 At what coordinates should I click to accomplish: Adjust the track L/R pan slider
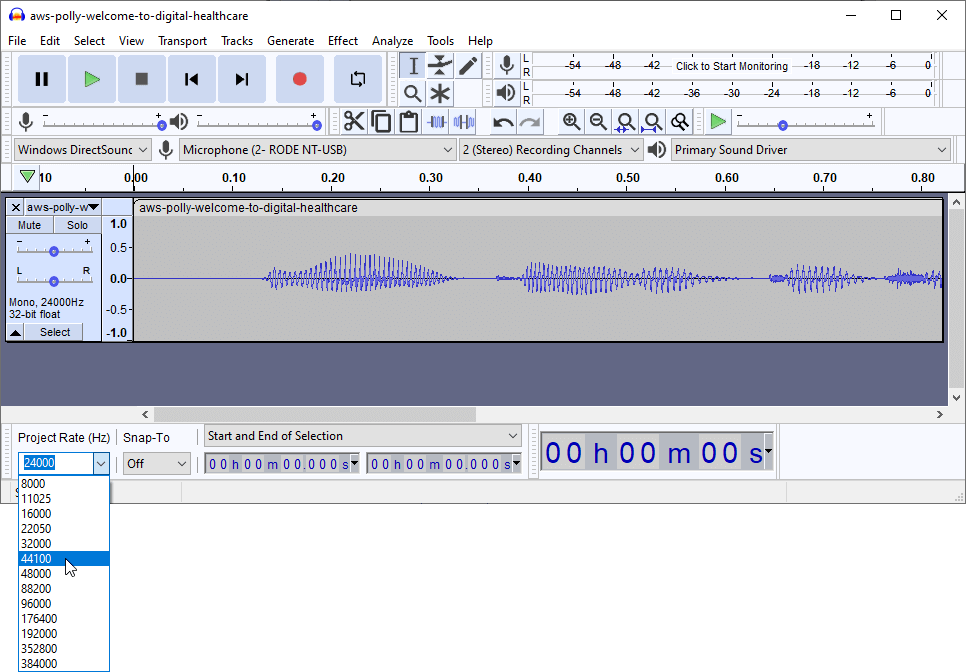point(54,281)
